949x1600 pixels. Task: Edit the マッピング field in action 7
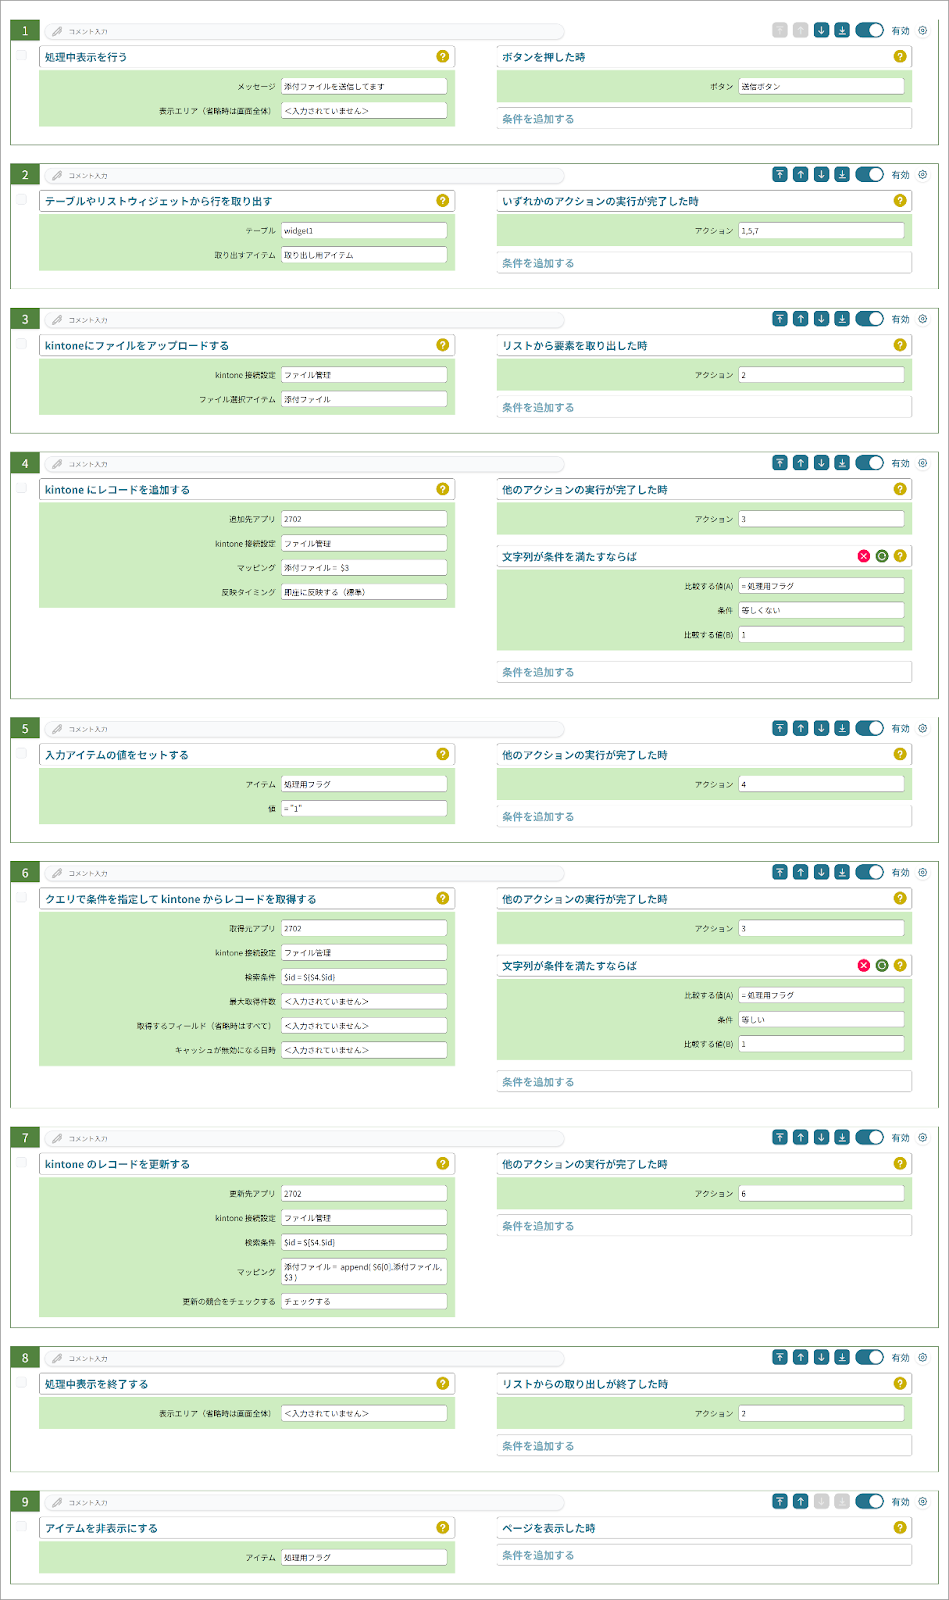(x=364, y=1272)
